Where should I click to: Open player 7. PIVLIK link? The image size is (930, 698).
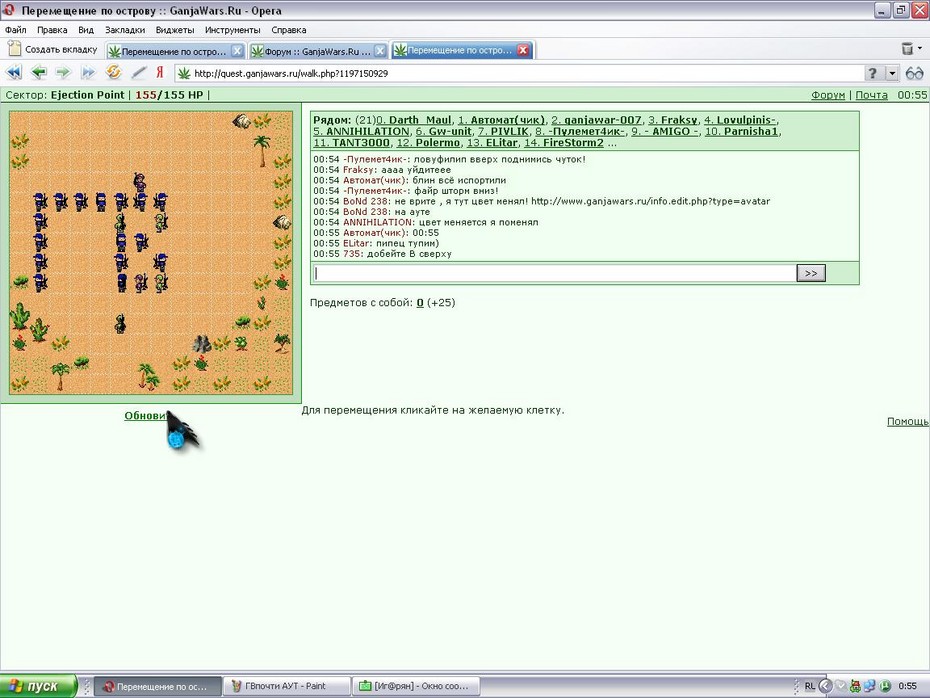(504, 131)
